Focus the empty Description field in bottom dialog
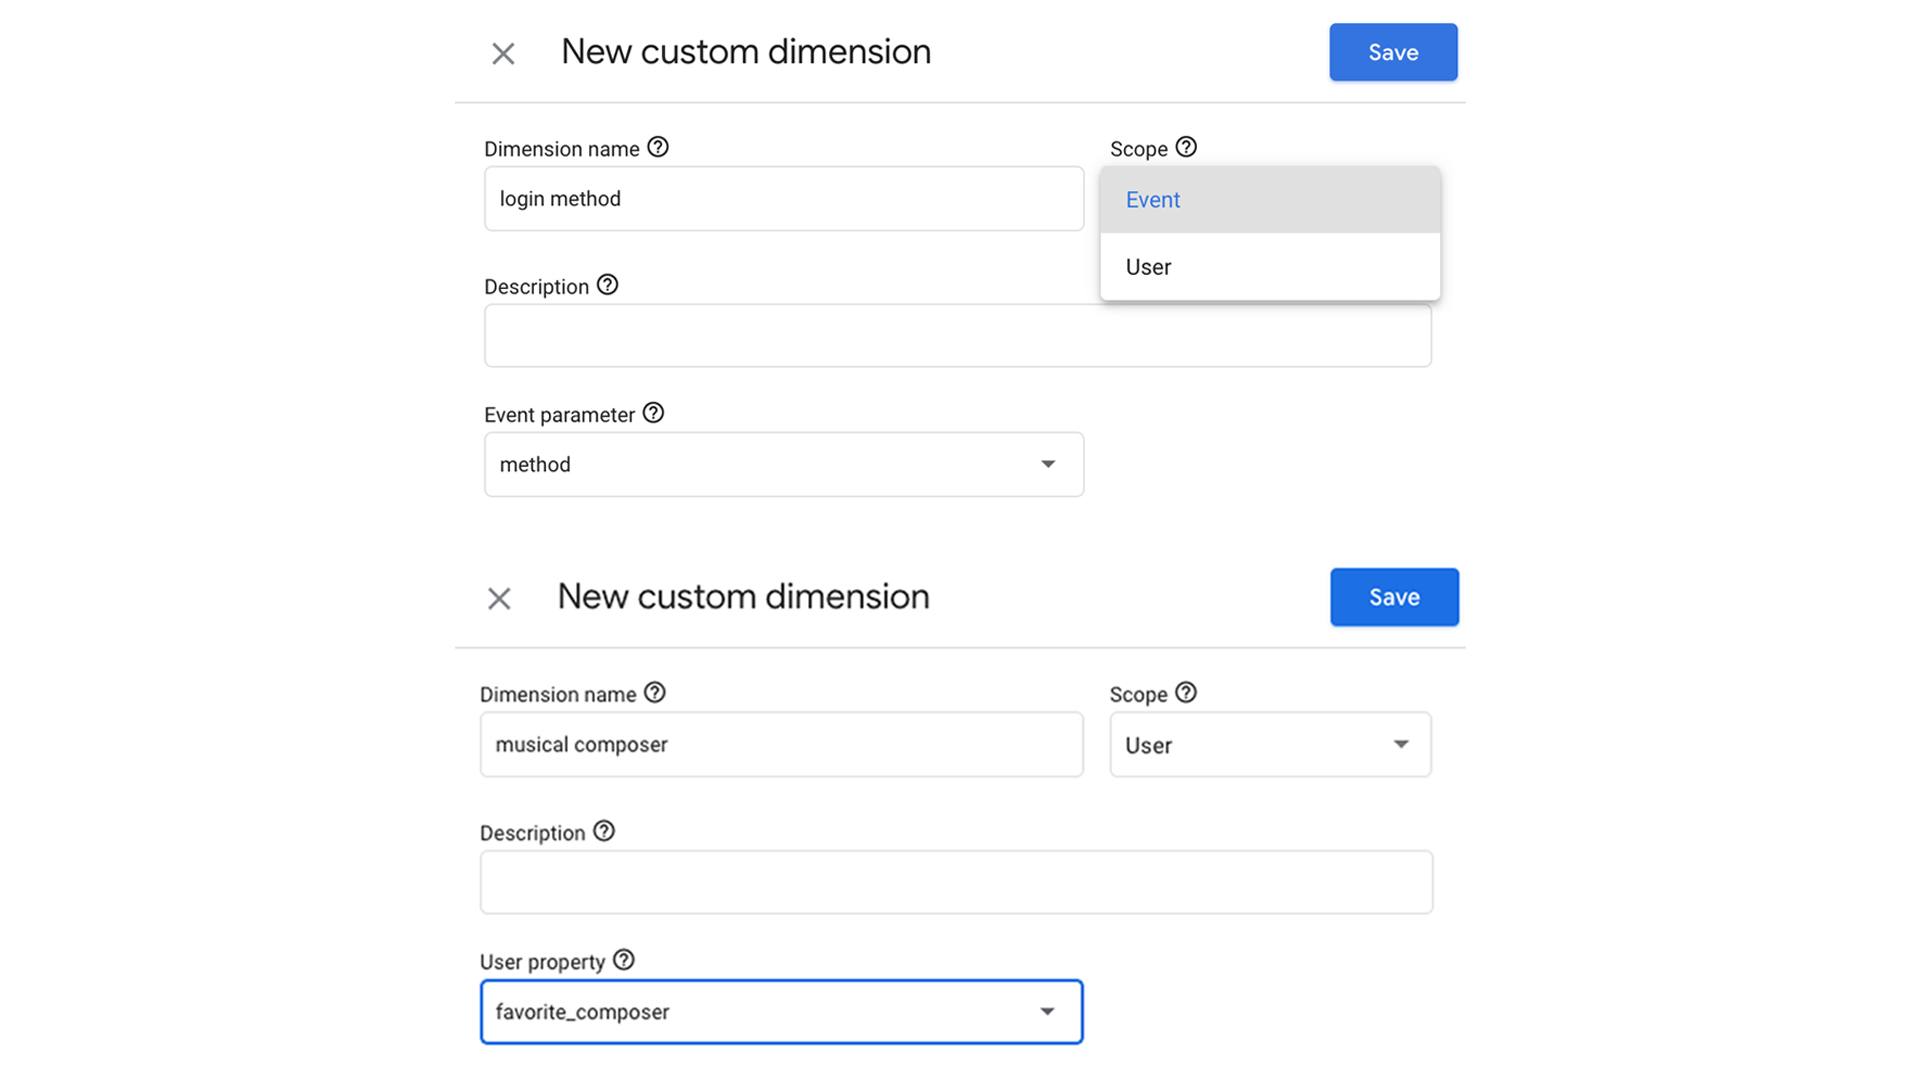 tap(955, 882)
